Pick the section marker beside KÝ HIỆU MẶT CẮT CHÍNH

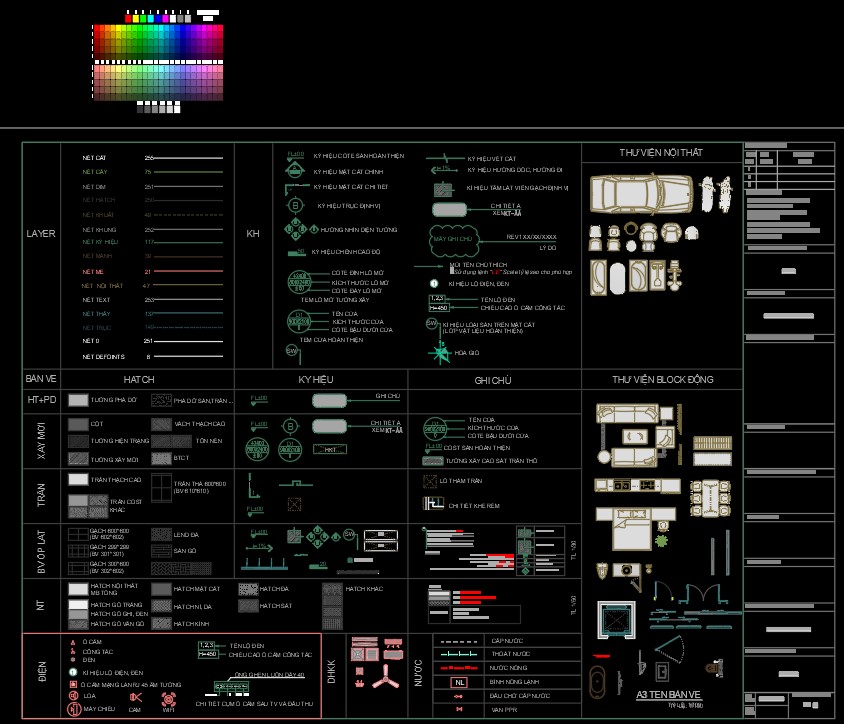[294, 171]
